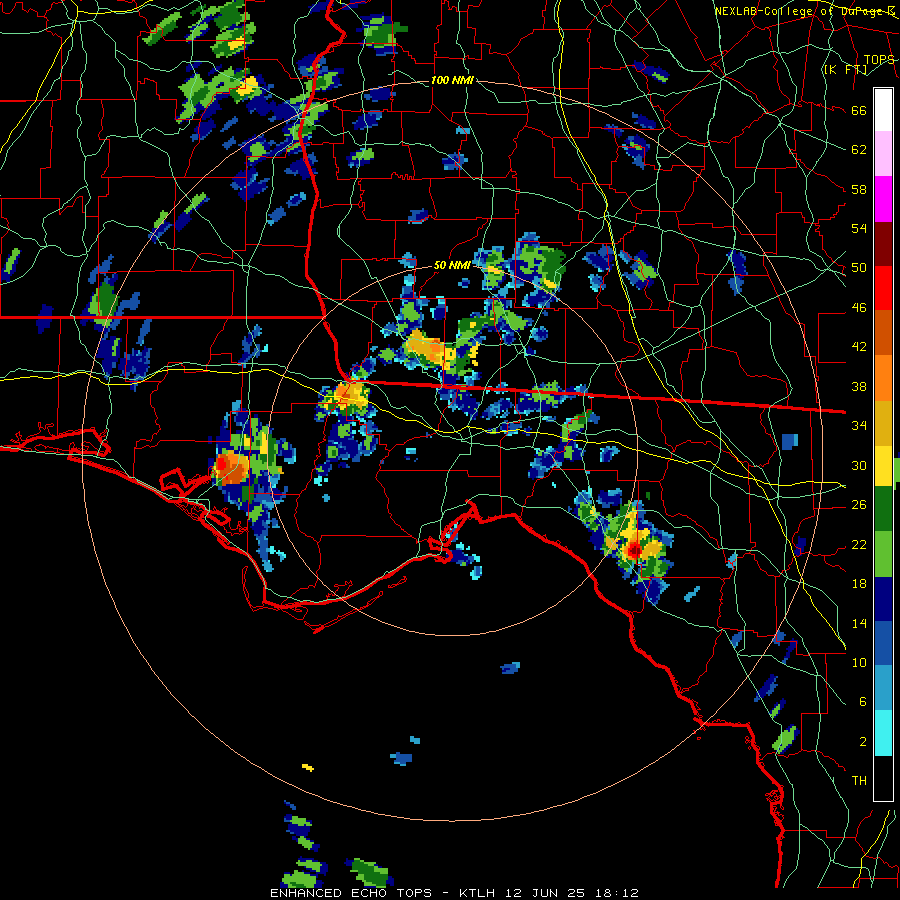
Task: Click the light pink 62 kft legend swatch
Action: [883, 154]
